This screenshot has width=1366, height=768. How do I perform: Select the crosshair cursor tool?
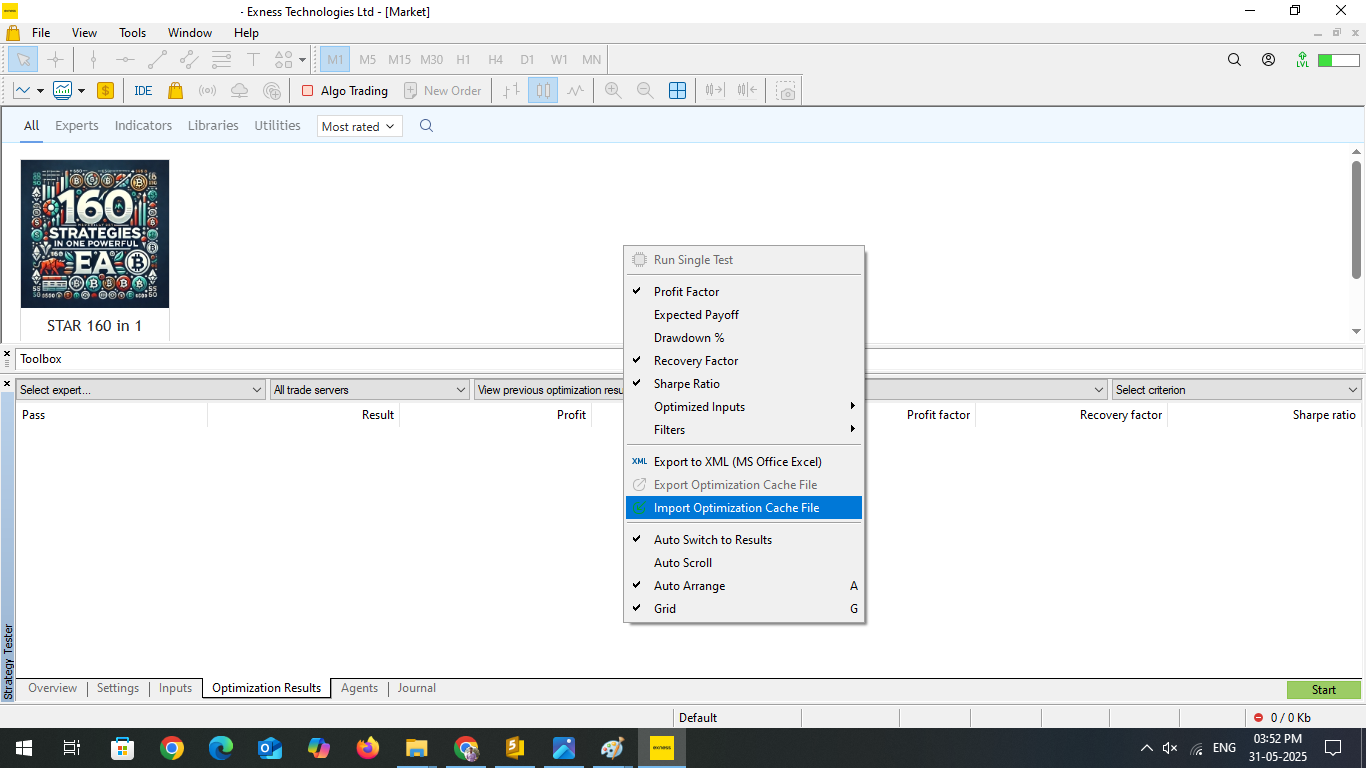(56, 59)
